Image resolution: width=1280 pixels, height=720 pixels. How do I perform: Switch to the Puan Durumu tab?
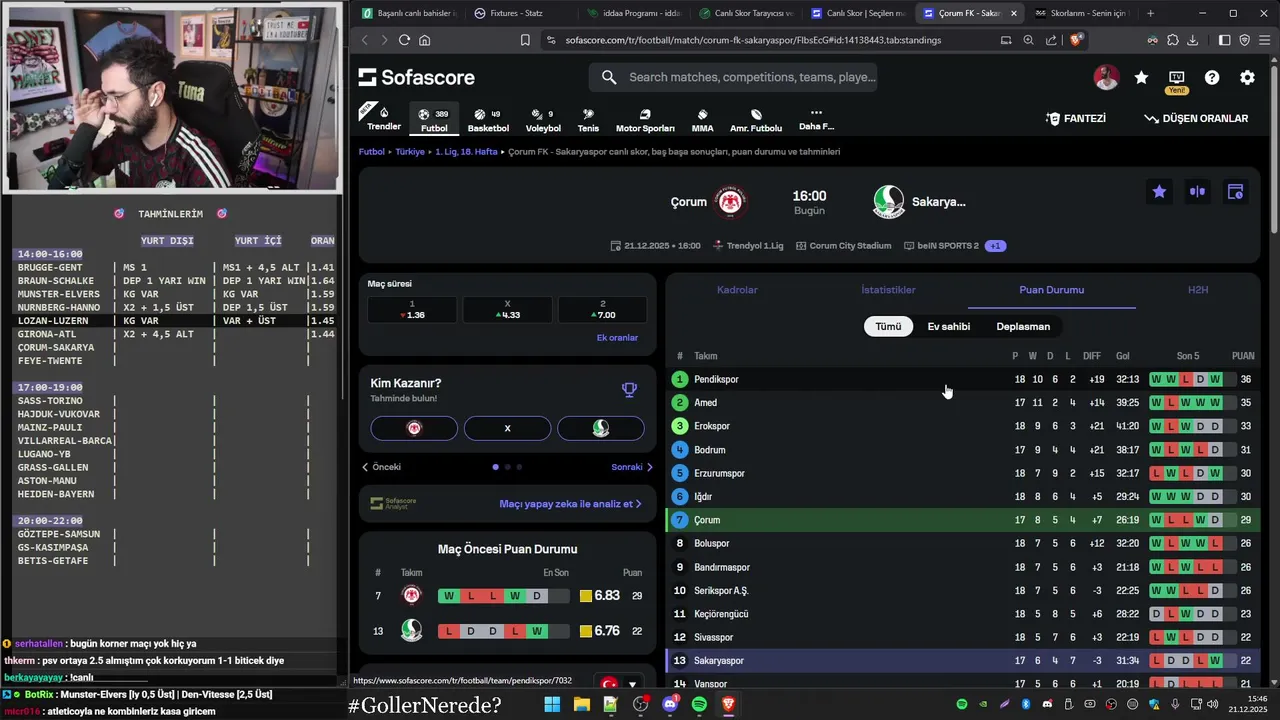1051,290
